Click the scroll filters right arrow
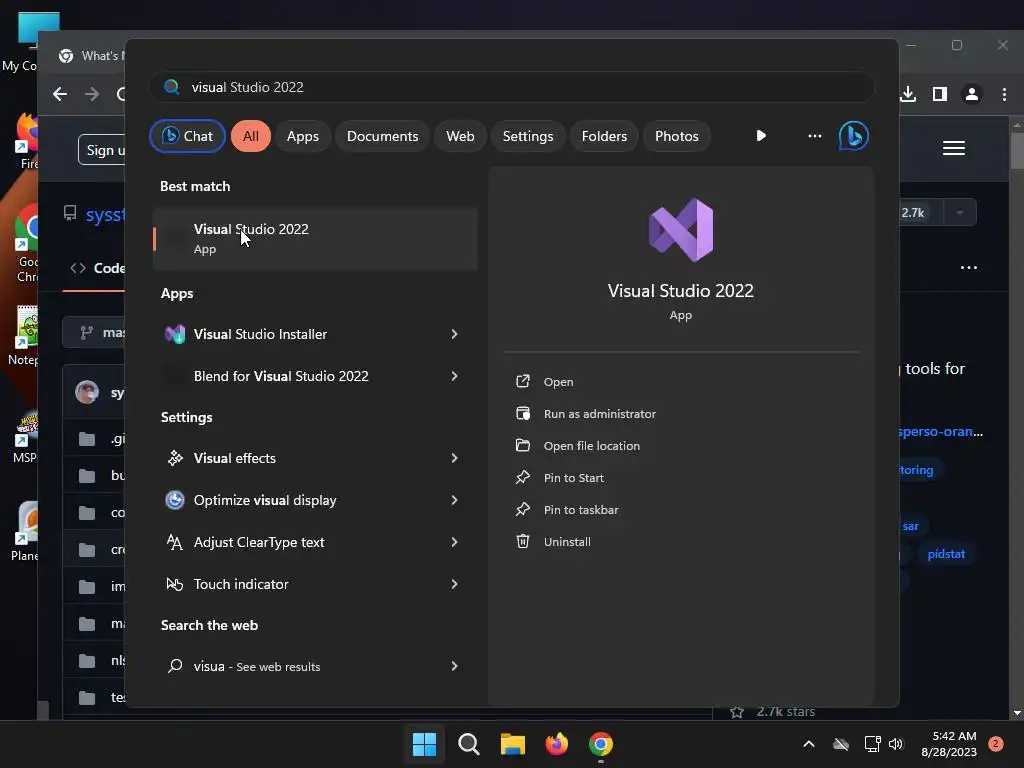 pos(761,136)
